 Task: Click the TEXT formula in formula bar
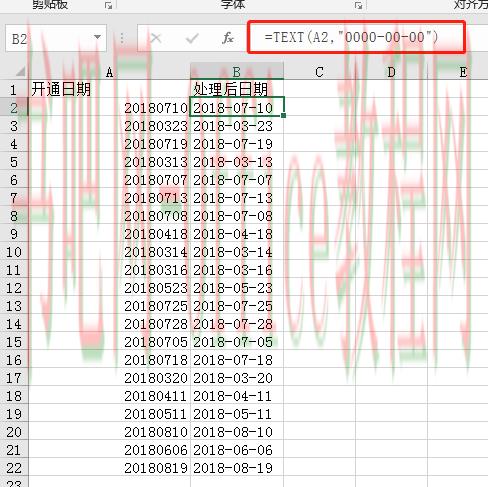click(x=351, y=37)
